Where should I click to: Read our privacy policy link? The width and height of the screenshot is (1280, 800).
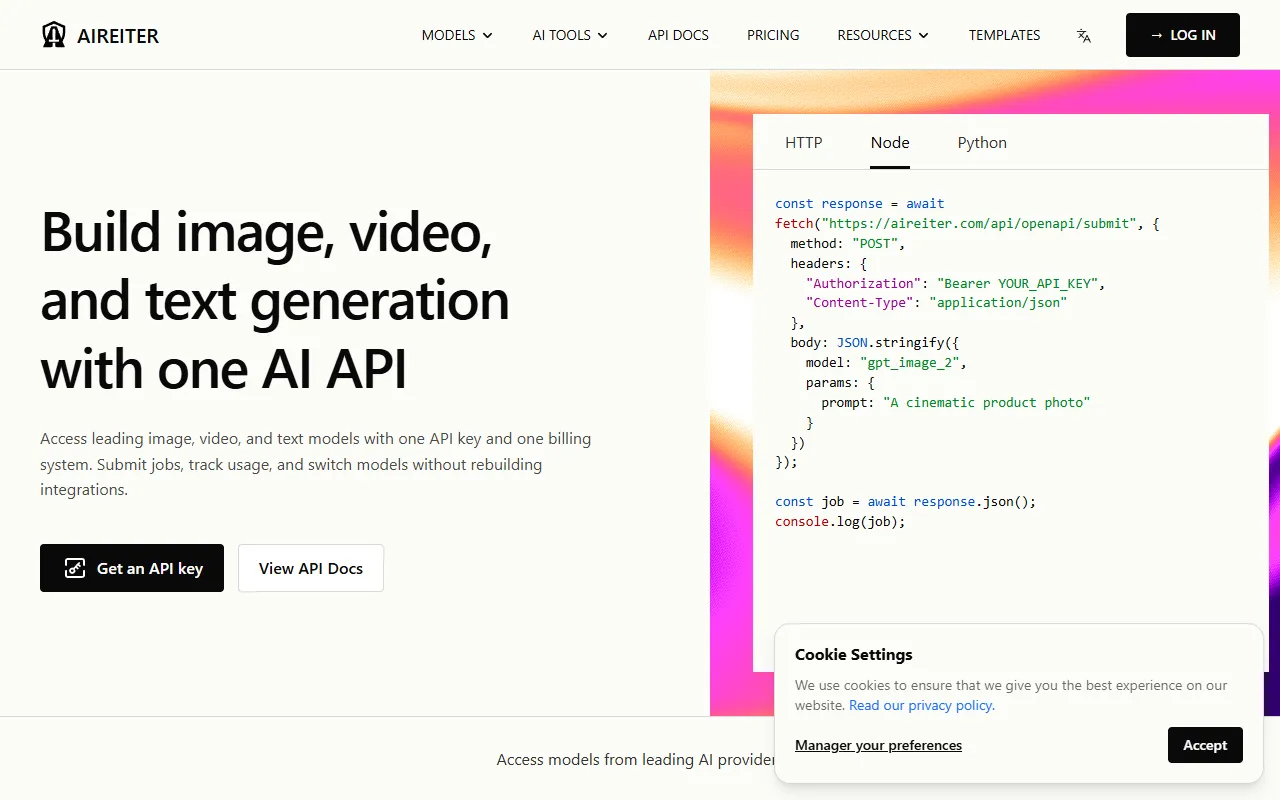(922, 705)
